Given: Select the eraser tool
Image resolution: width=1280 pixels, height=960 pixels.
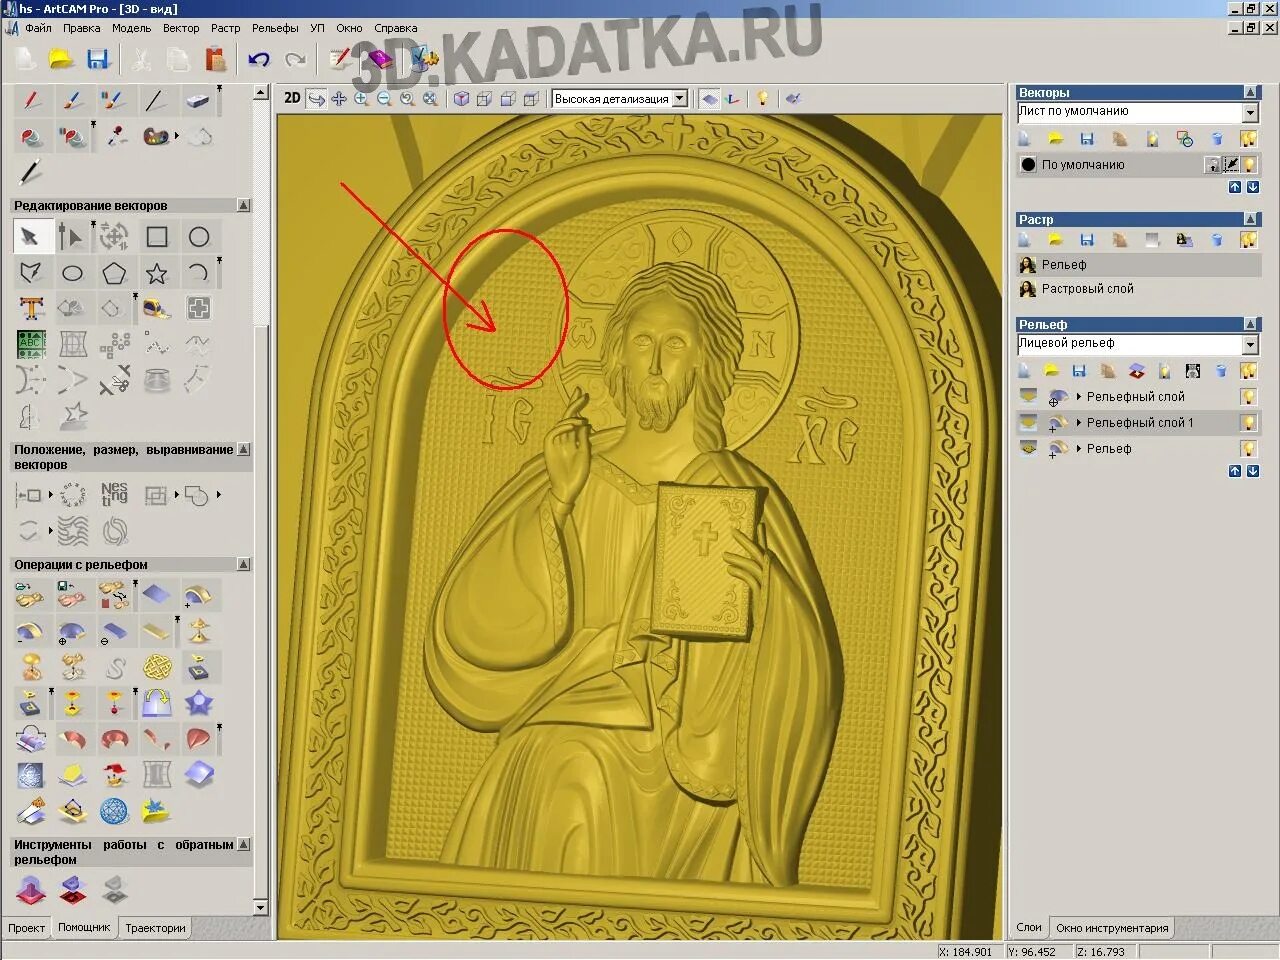Looking at the screenshot, I should [198, 100].
